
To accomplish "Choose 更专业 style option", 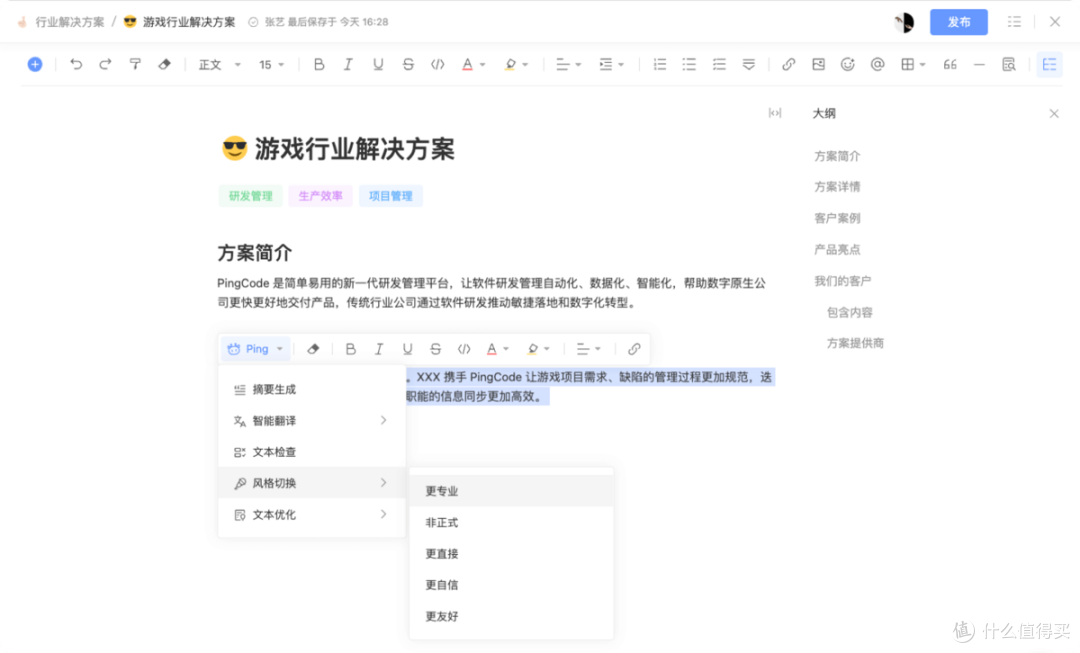I will (x=511, y=491).
